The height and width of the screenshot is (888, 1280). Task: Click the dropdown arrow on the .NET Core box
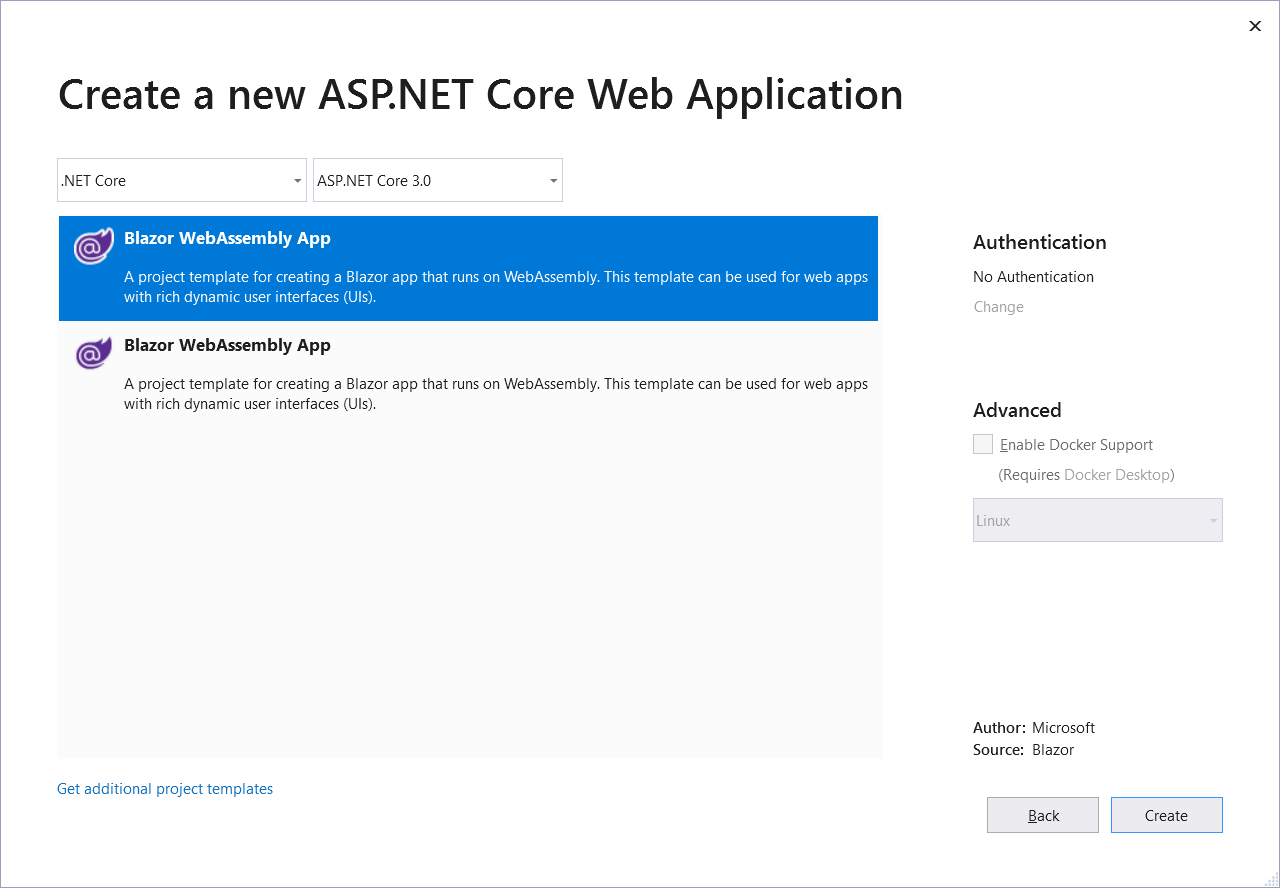(x=296, y=180)
